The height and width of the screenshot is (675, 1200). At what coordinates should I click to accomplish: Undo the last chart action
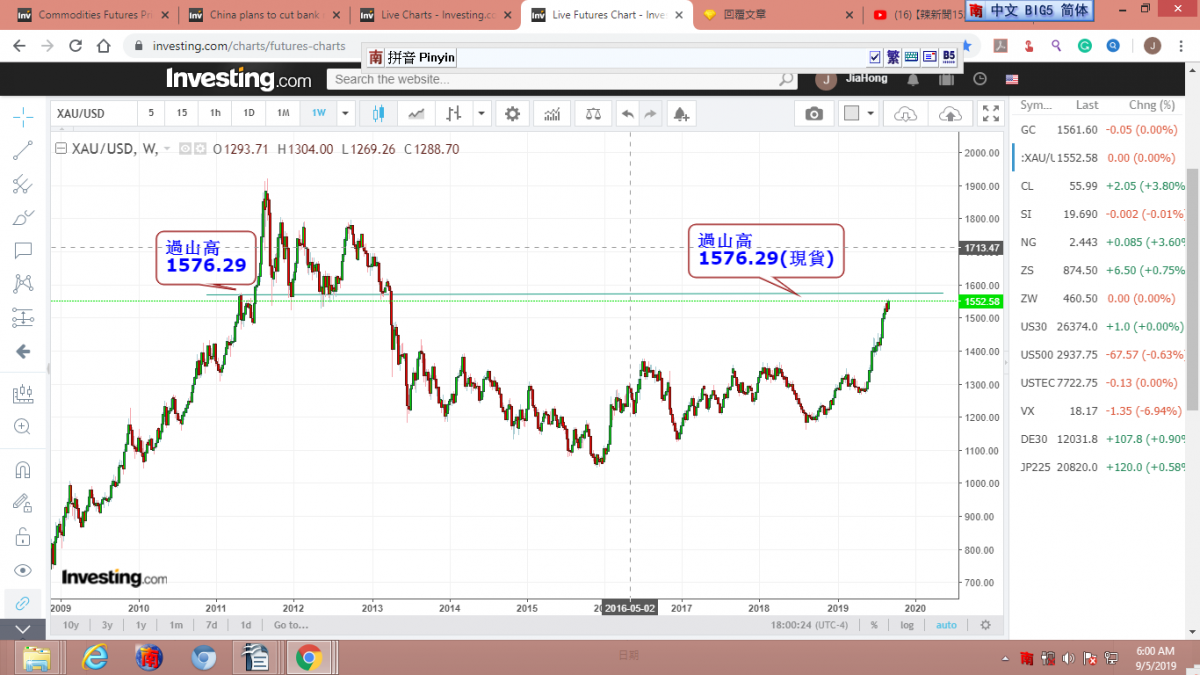(628, 113)
